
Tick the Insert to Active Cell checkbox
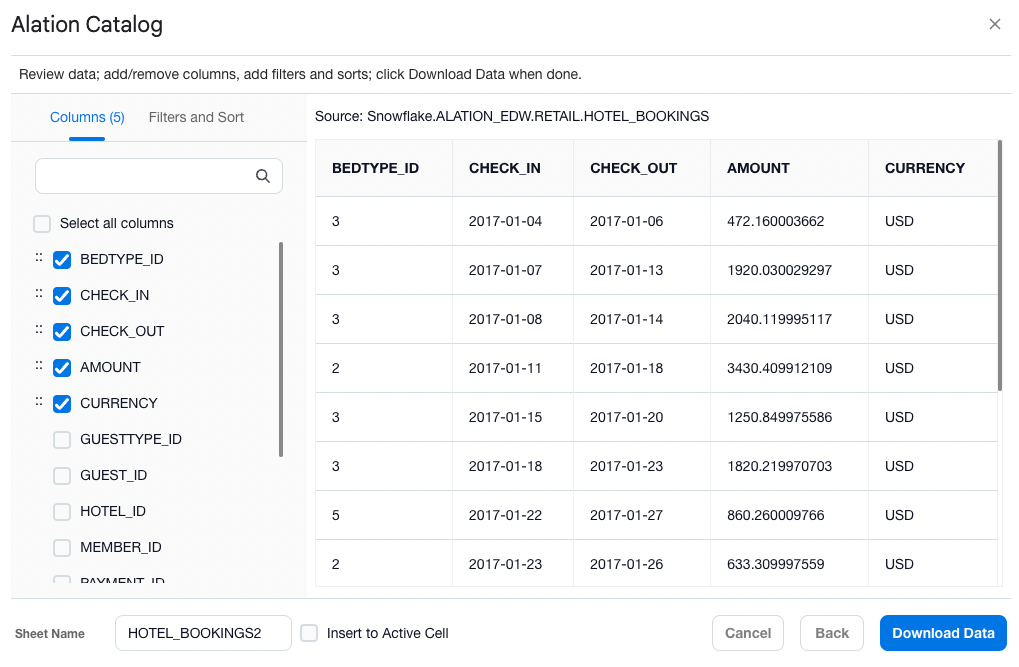click(309, 633)
